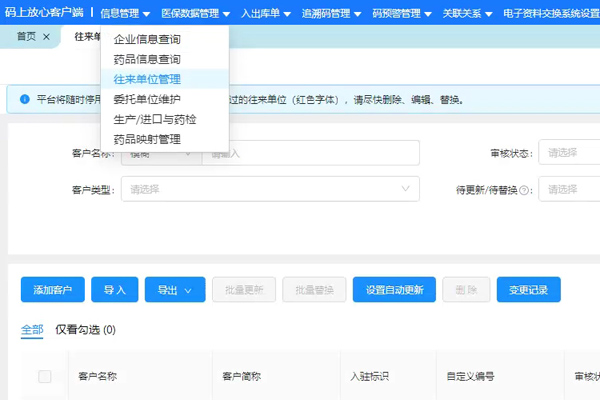The image size is (600, 400).
Task: Open the 审核状态 select box
Action: (568, 153)
